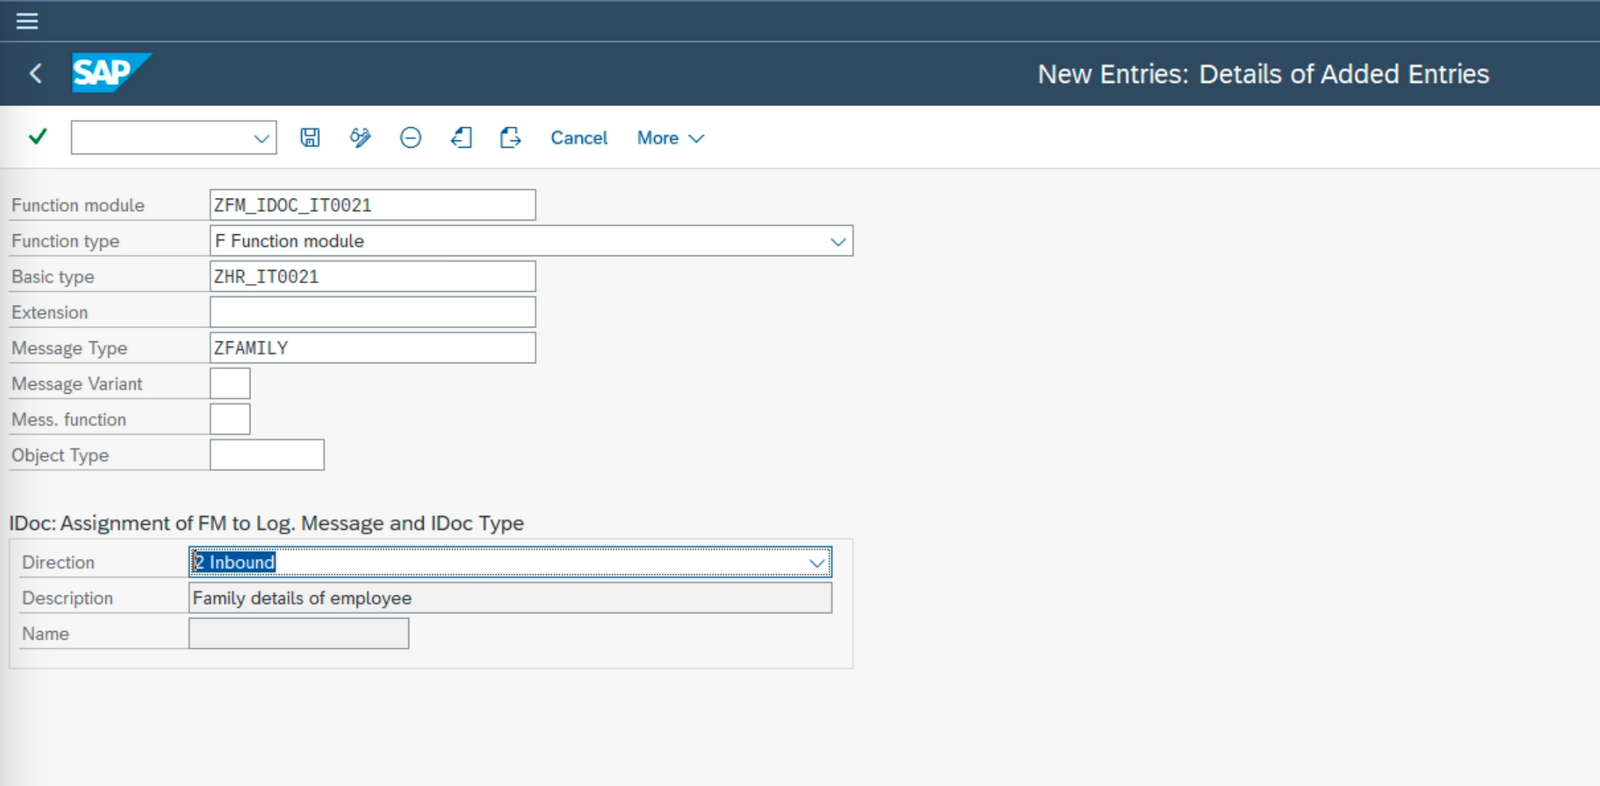Save the entry with the disk icon
1600x786 pixels.
[x=310, y=137]
